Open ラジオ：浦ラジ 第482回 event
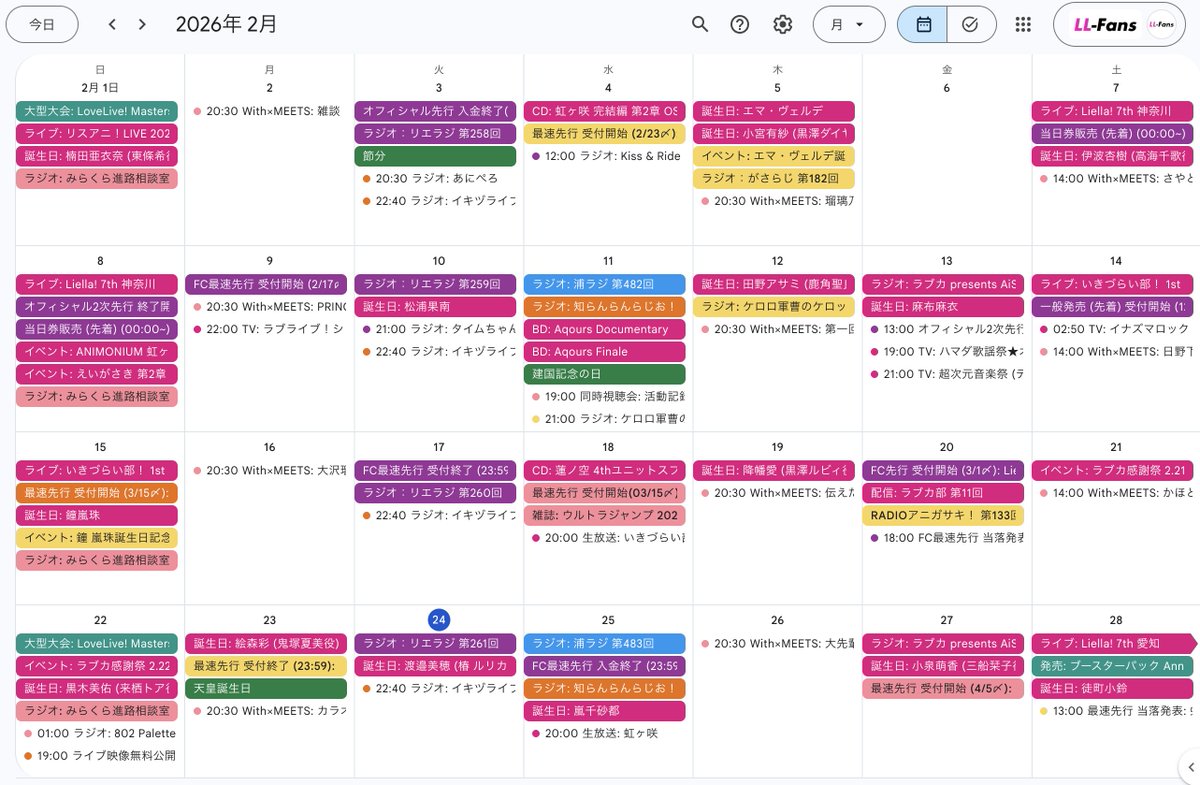Screen dimensions: 1200x785 coord(604,284)
